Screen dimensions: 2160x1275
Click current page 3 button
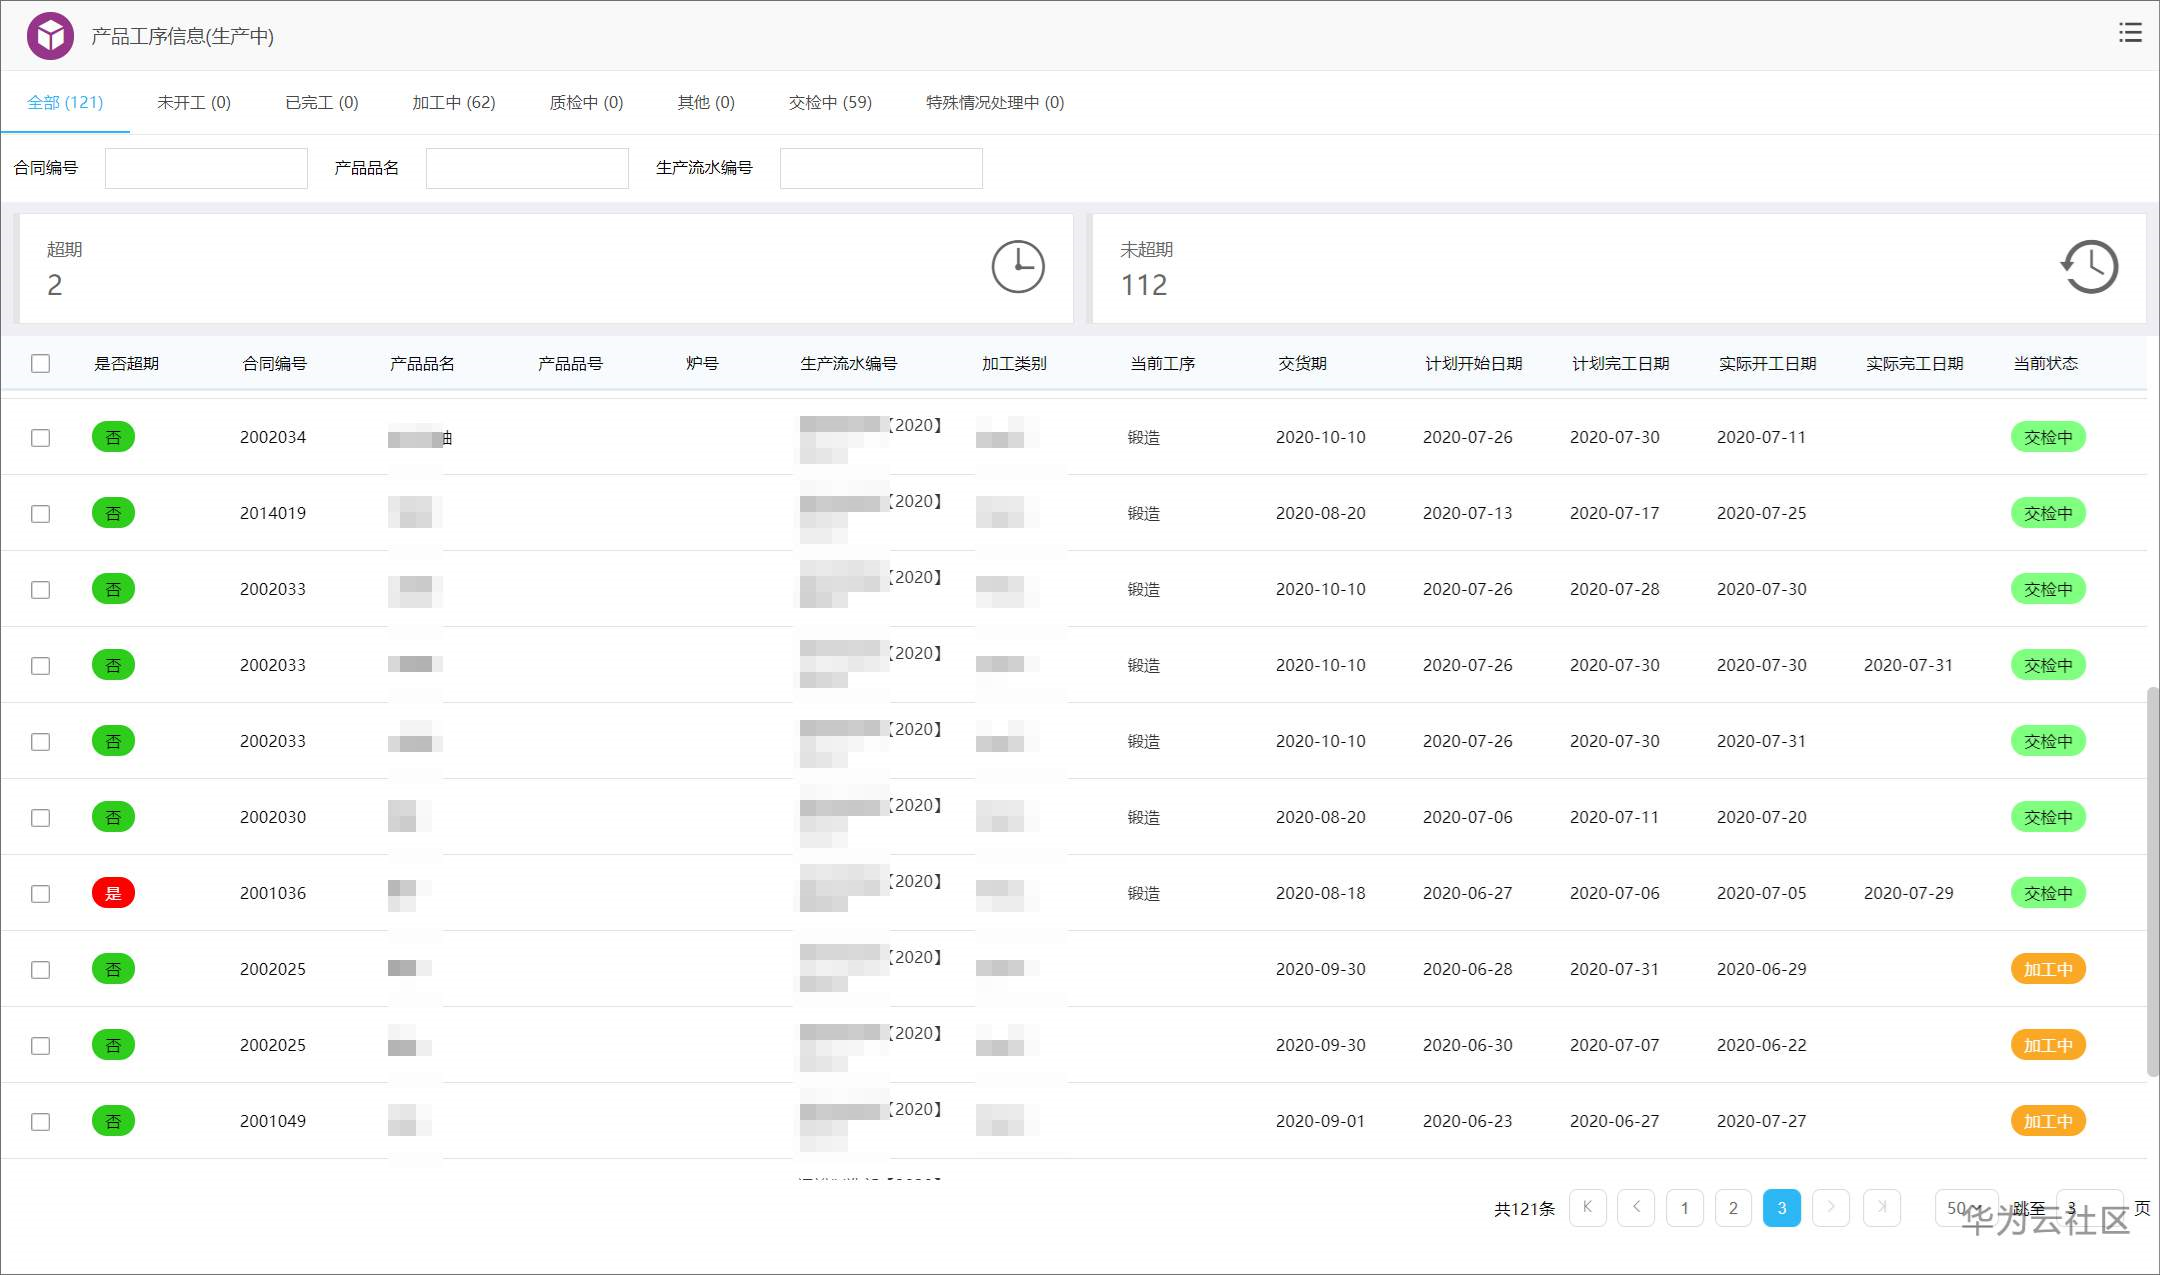[x=1782, y=1208]
